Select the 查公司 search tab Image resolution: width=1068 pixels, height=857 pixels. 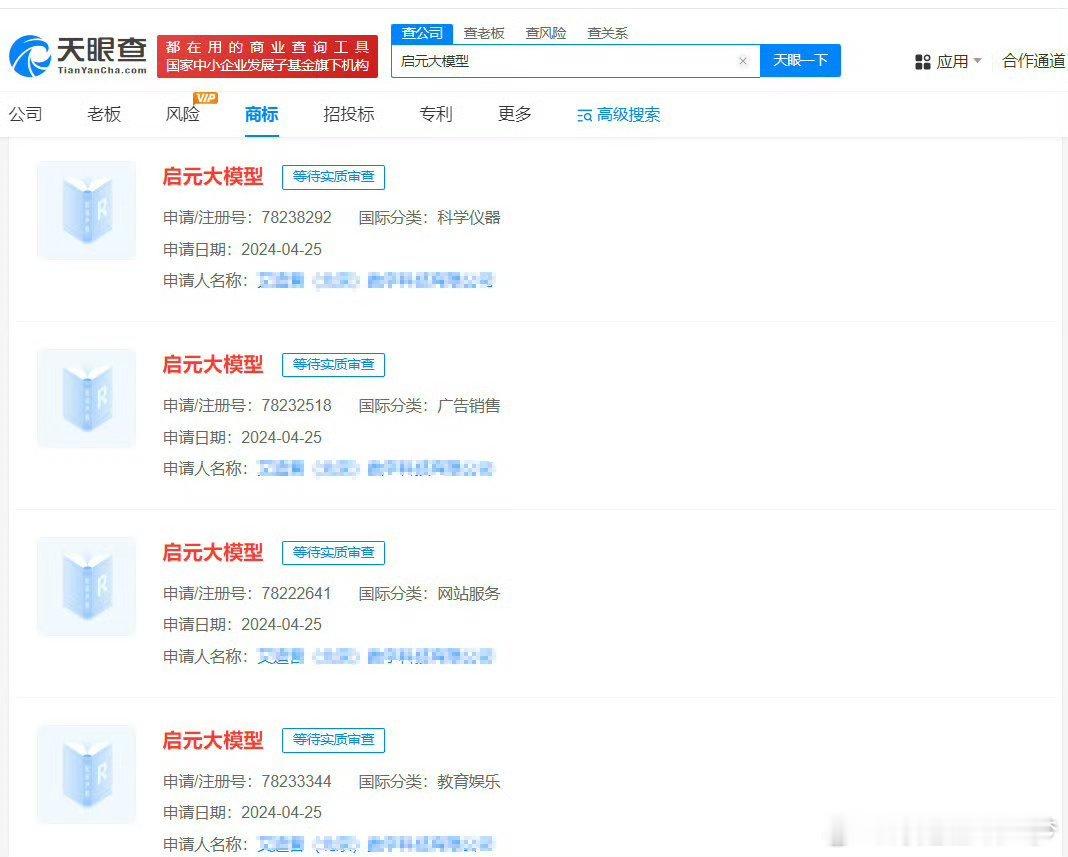point(422,33)
